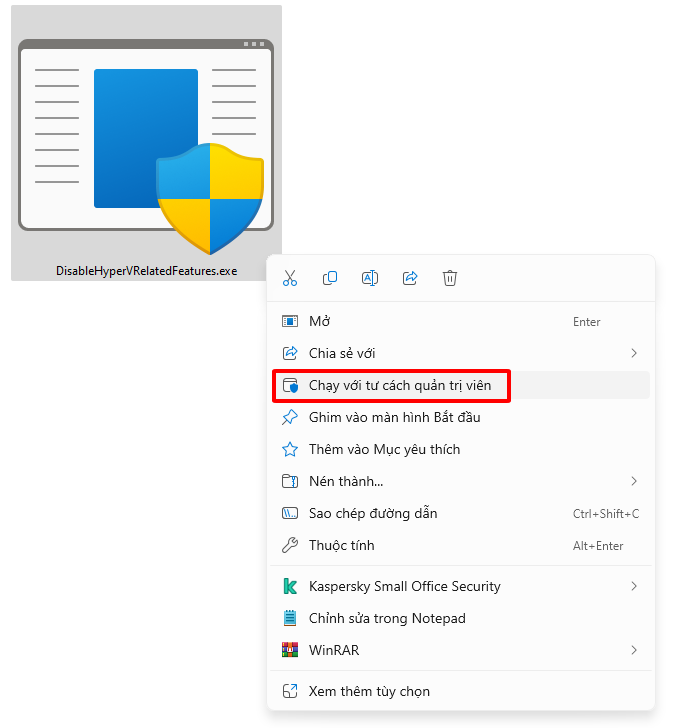Click the zip folder icon beside Nén thành
The height and width of the screenshot is (728, 684).
pos(290,481)
